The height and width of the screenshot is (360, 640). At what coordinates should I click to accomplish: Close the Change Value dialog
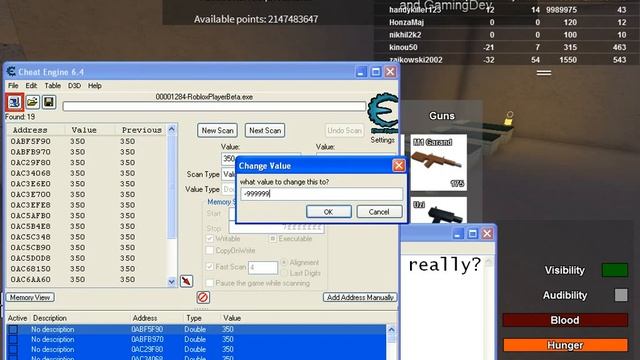click(x=398, y=166)
